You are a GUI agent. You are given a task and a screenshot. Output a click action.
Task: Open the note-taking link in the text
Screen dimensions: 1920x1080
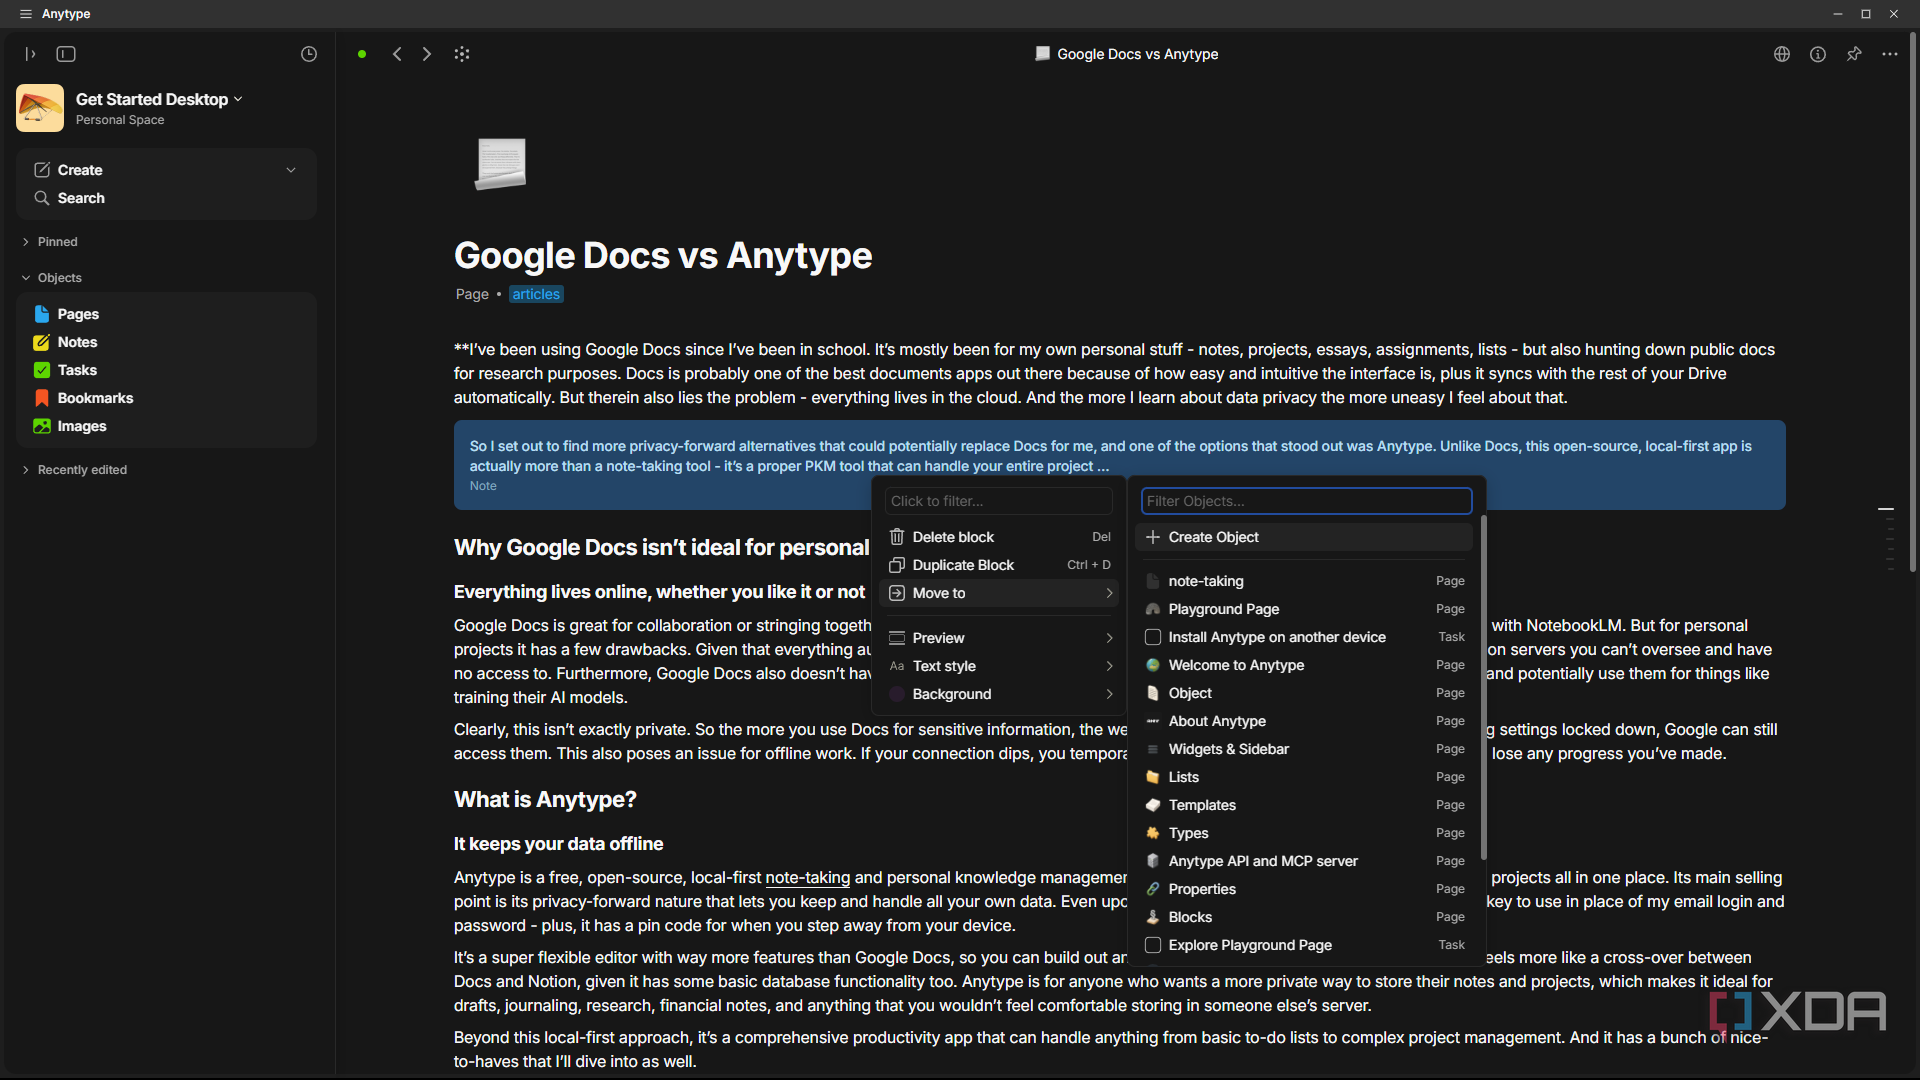(x=807, y=877)
